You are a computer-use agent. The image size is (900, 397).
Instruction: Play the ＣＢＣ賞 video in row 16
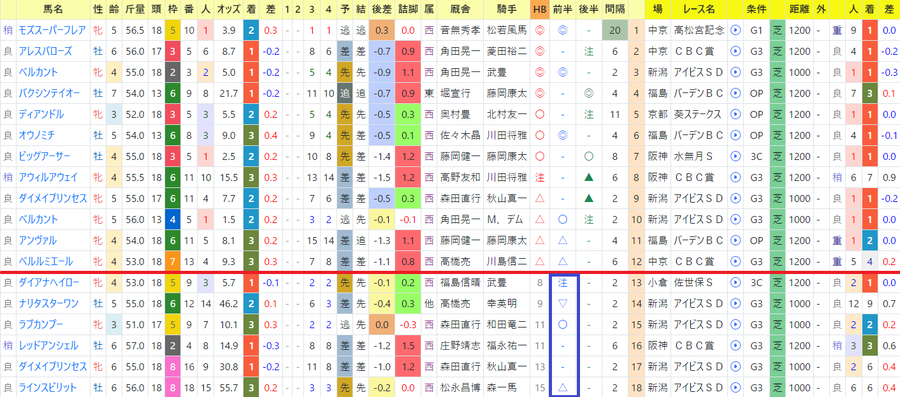[735, 345]
